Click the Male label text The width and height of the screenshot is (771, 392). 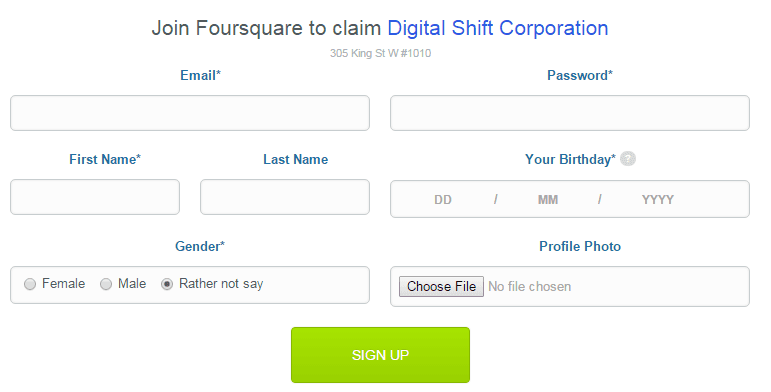132,284
